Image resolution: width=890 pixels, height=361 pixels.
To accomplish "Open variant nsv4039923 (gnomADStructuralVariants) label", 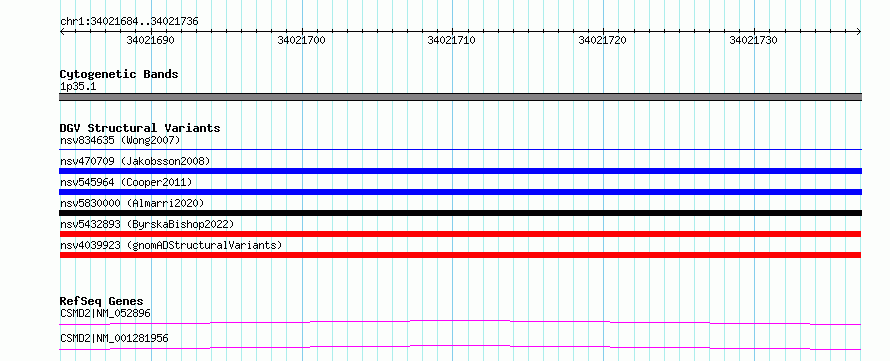I will [171, 245].
